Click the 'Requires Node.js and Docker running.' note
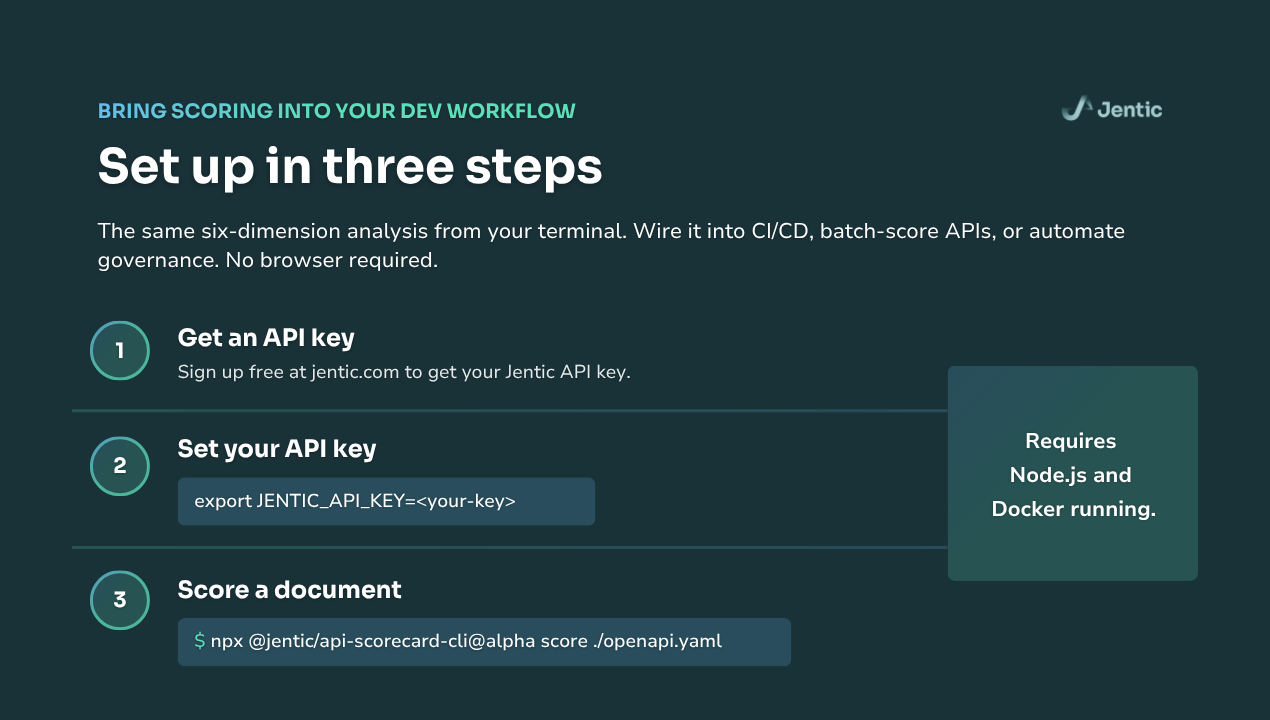The height and width of the screenshot is (720, 1270). click(x=1073, y=474)
